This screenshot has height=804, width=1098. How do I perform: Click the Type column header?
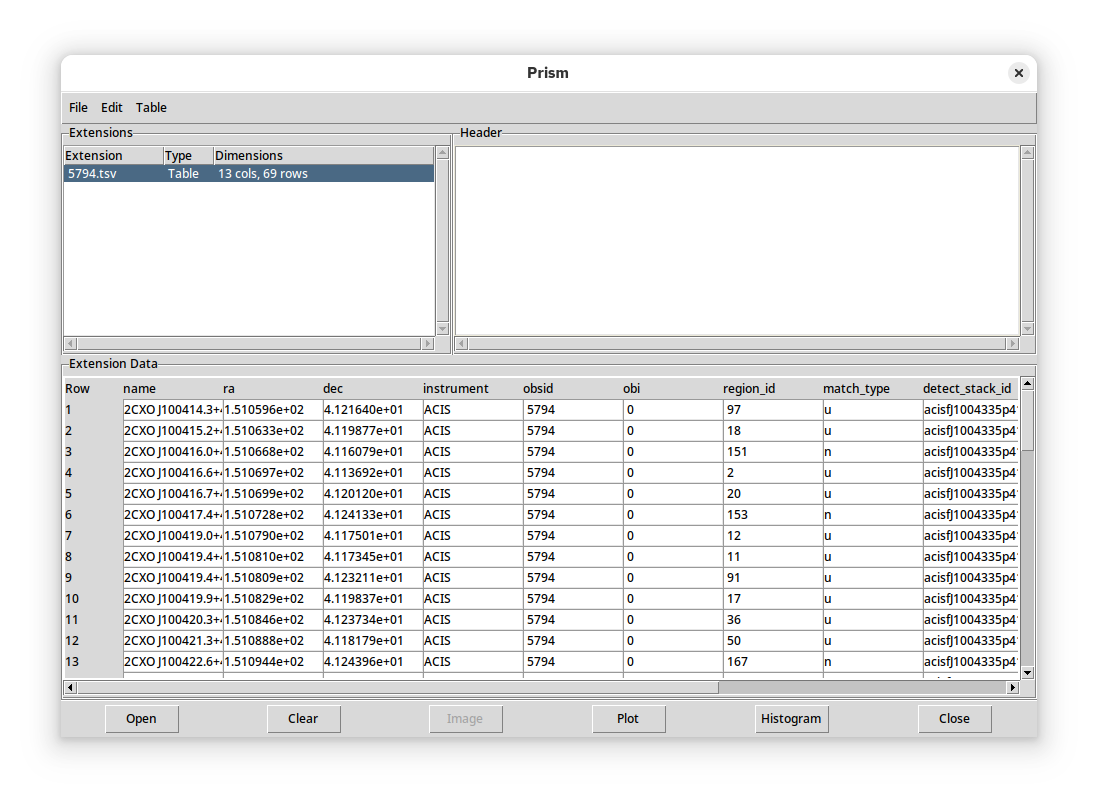pyautogui.click(x=188, y=155)
